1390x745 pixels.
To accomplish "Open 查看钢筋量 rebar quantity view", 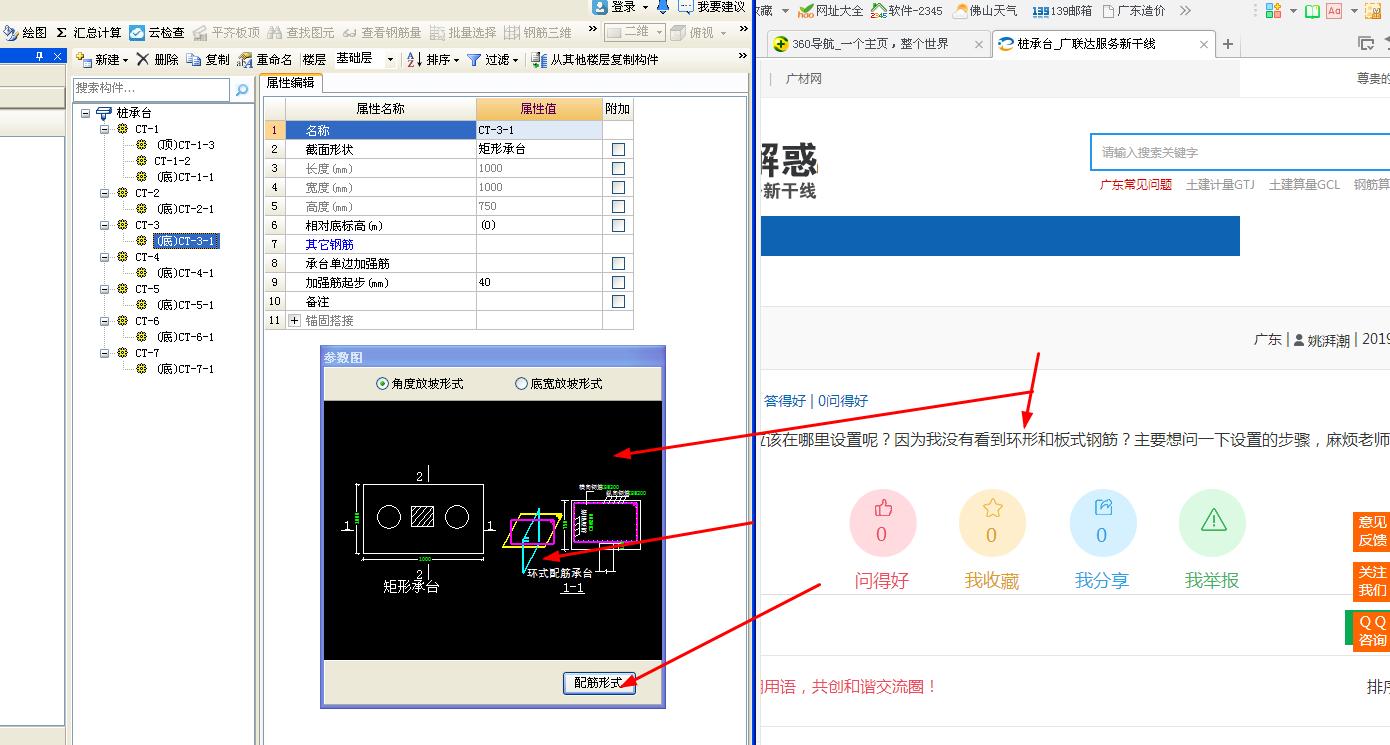I will [x=382, y=33].
